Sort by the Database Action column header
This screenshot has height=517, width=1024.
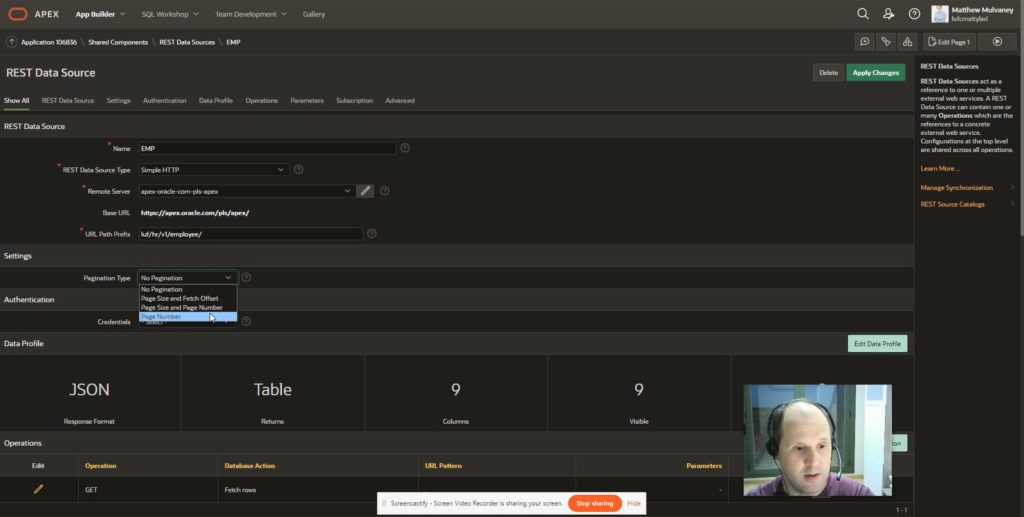(249, 465)
